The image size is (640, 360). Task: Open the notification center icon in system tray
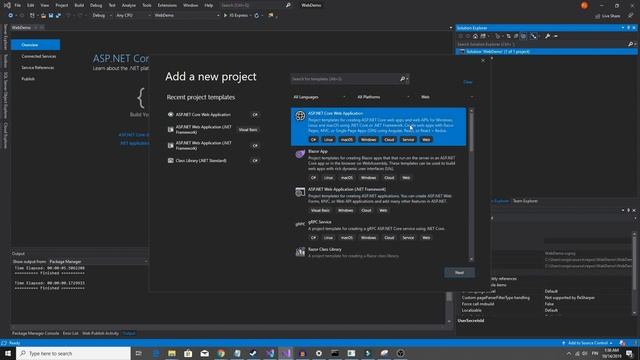(629, 353)
